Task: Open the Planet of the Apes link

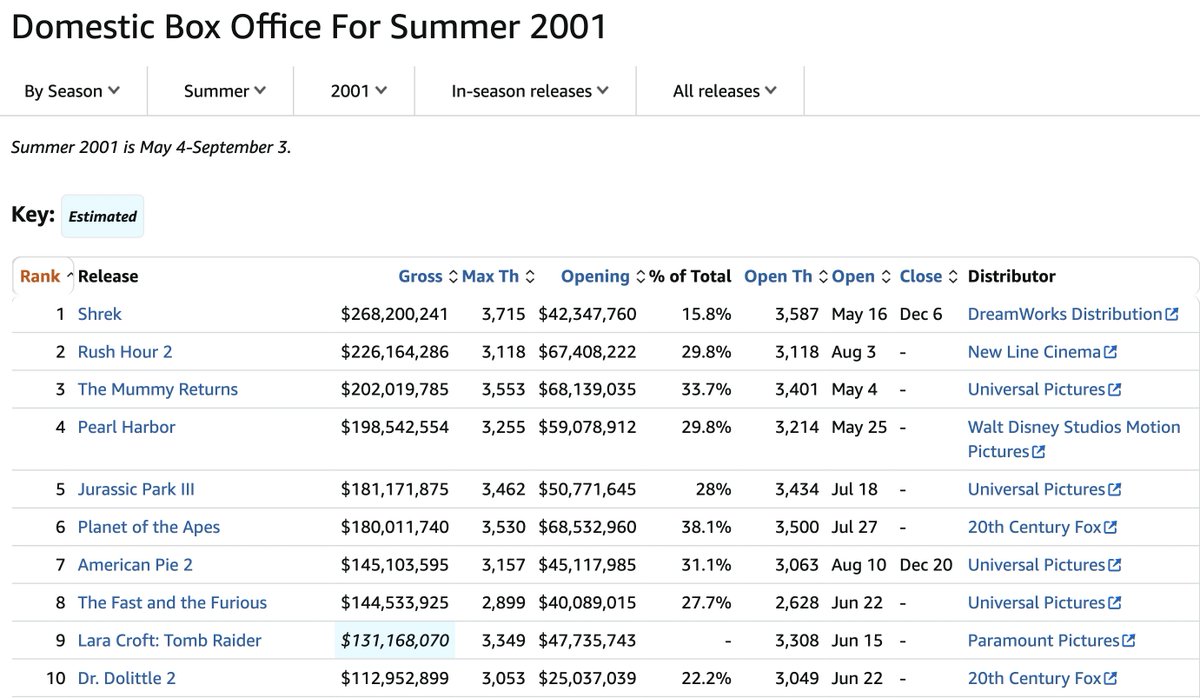Action: point(149,527)
